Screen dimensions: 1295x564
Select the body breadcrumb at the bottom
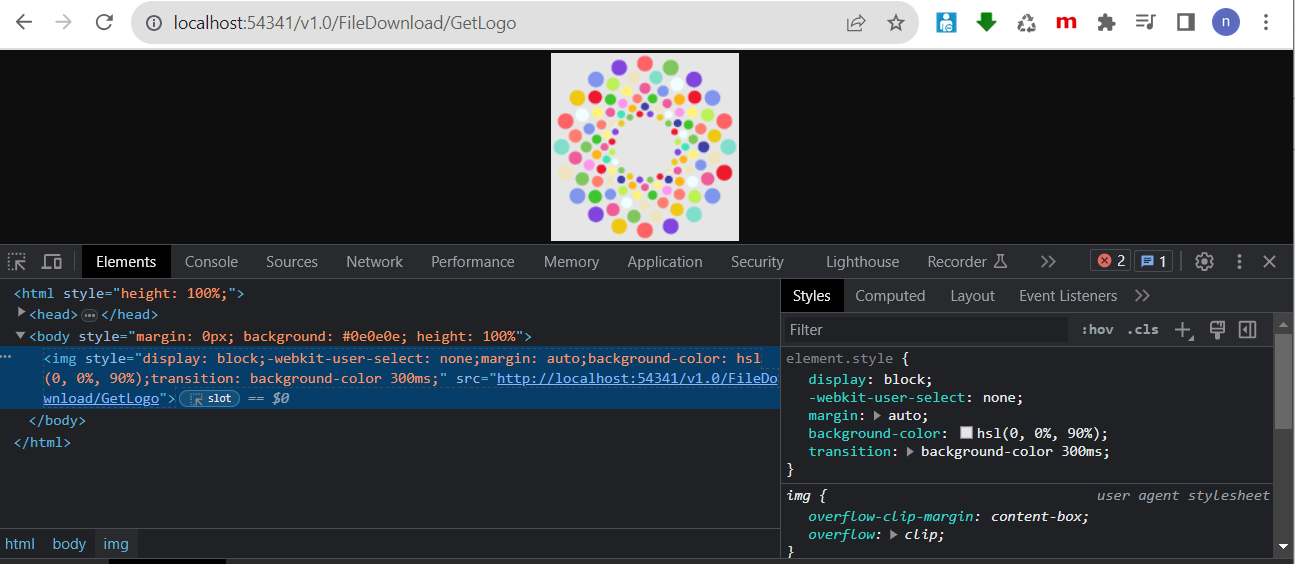tap(69, 544)
